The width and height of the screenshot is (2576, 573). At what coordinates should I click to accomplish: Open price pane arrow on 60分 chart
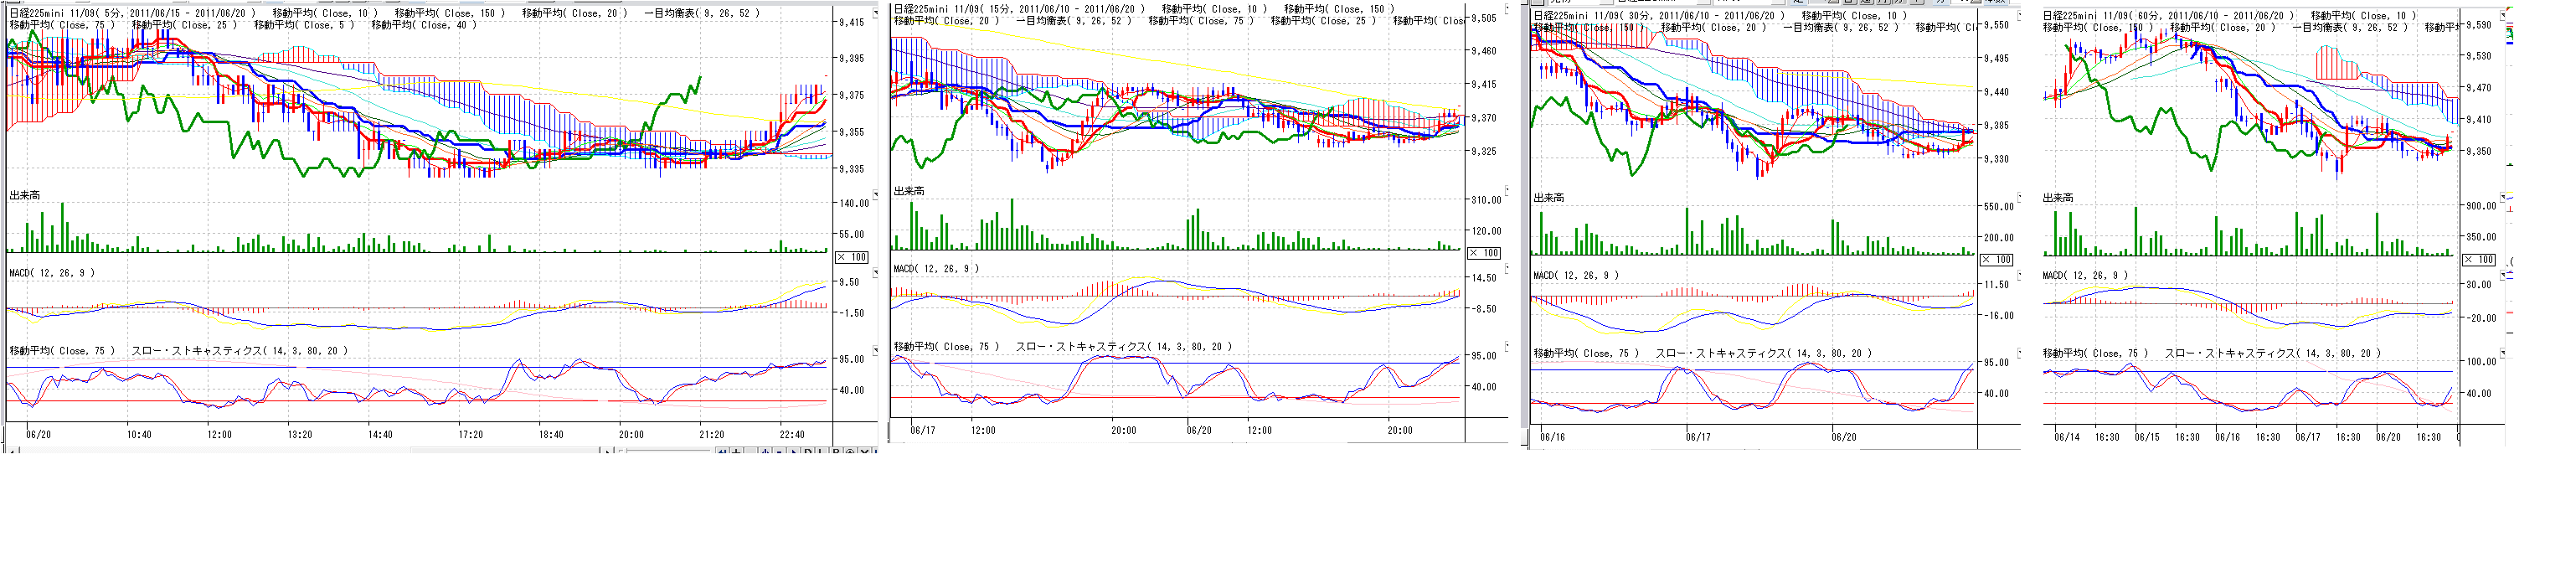click(2504, 14)
